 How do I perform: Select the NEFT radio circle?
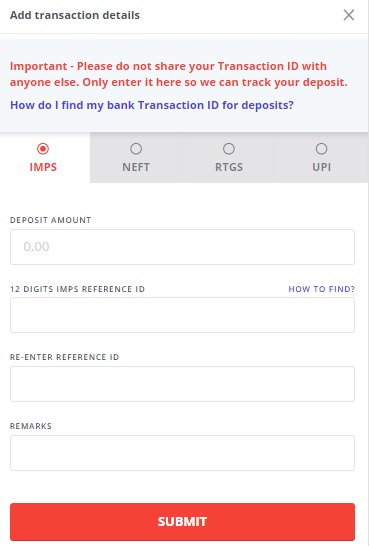[x=136, y=149]
